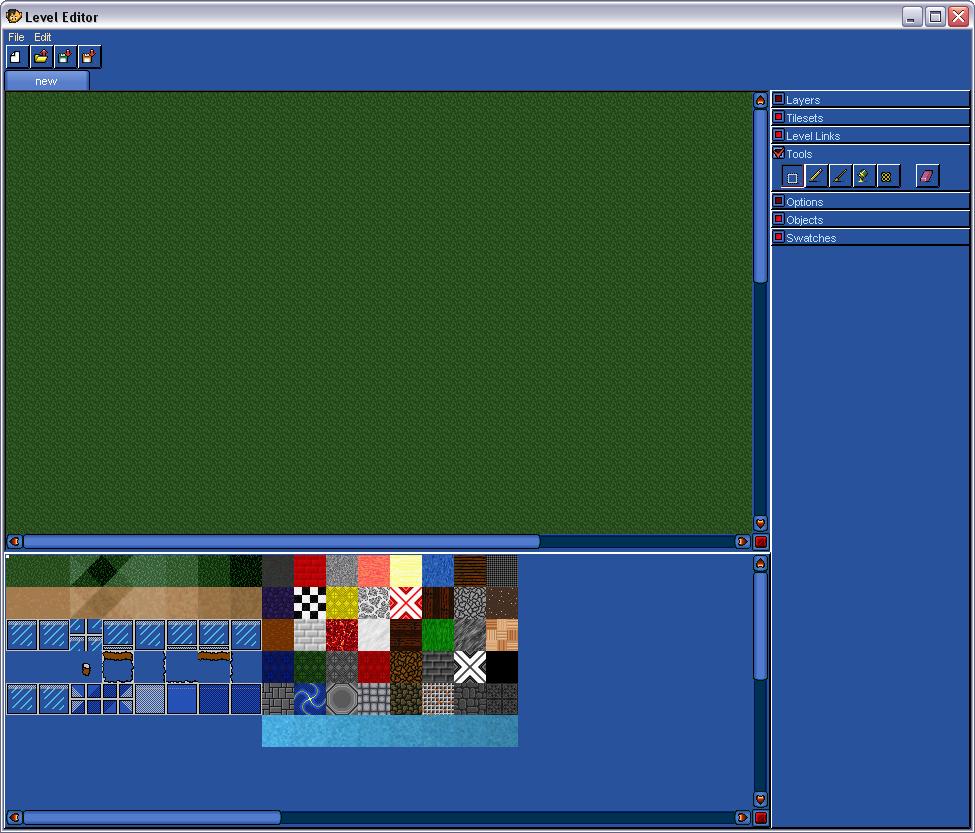Switch to the 'new' level tab

(x=47, y=81)
